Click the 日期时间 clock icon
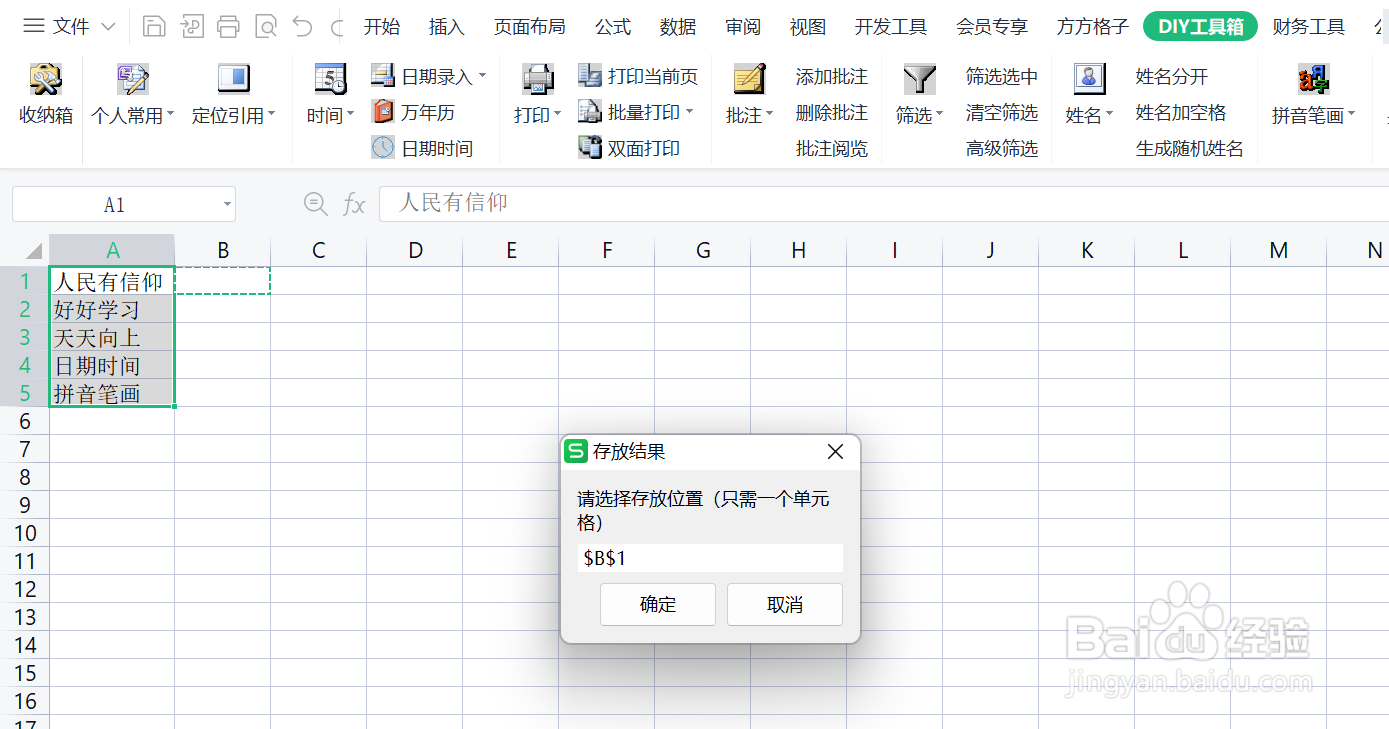1389x729 pixels. click(383, 148)
